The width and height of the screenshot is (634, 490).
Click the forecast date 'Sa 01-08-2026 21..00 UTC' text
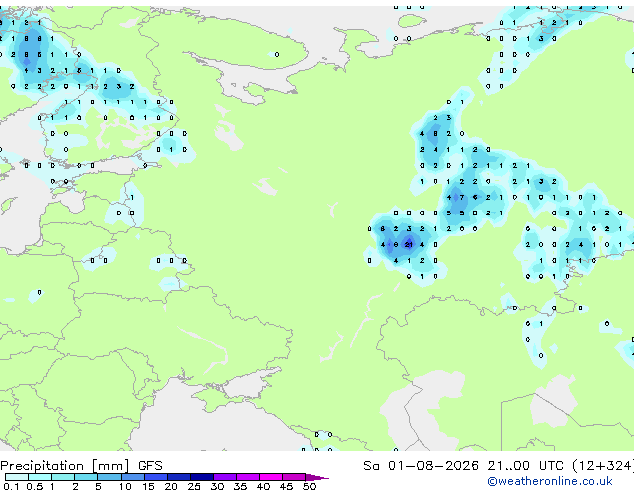click(463, 466)
